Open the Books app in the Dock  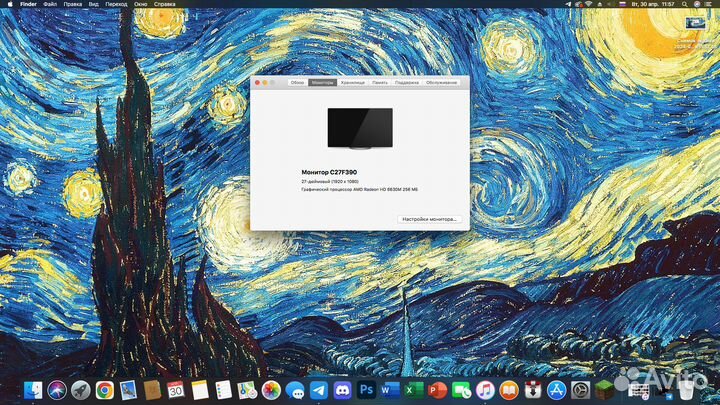click(509, 390)
